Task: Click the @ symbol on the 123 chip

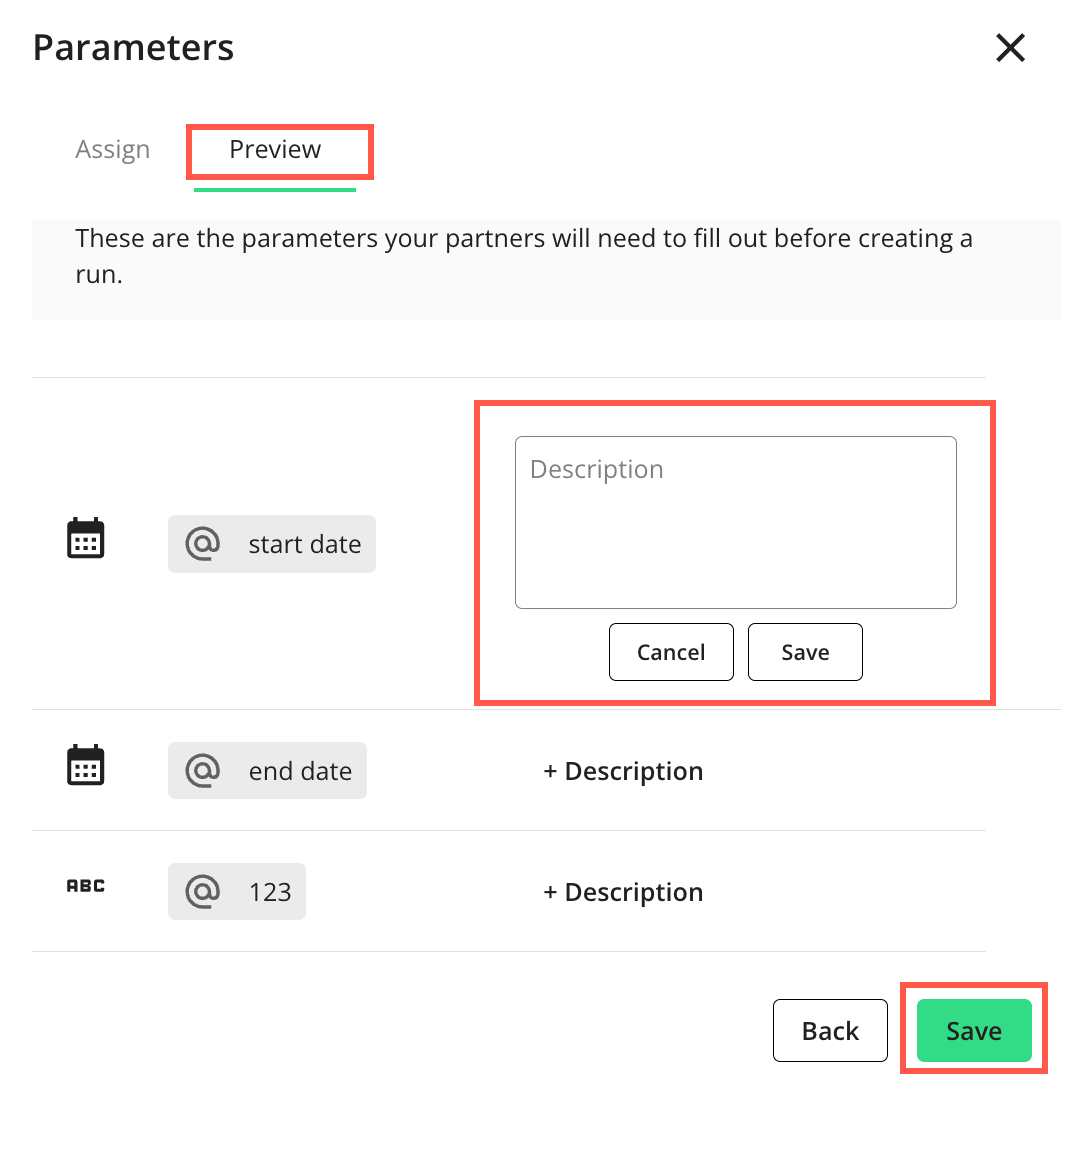Action: click(x=203, y=891)
